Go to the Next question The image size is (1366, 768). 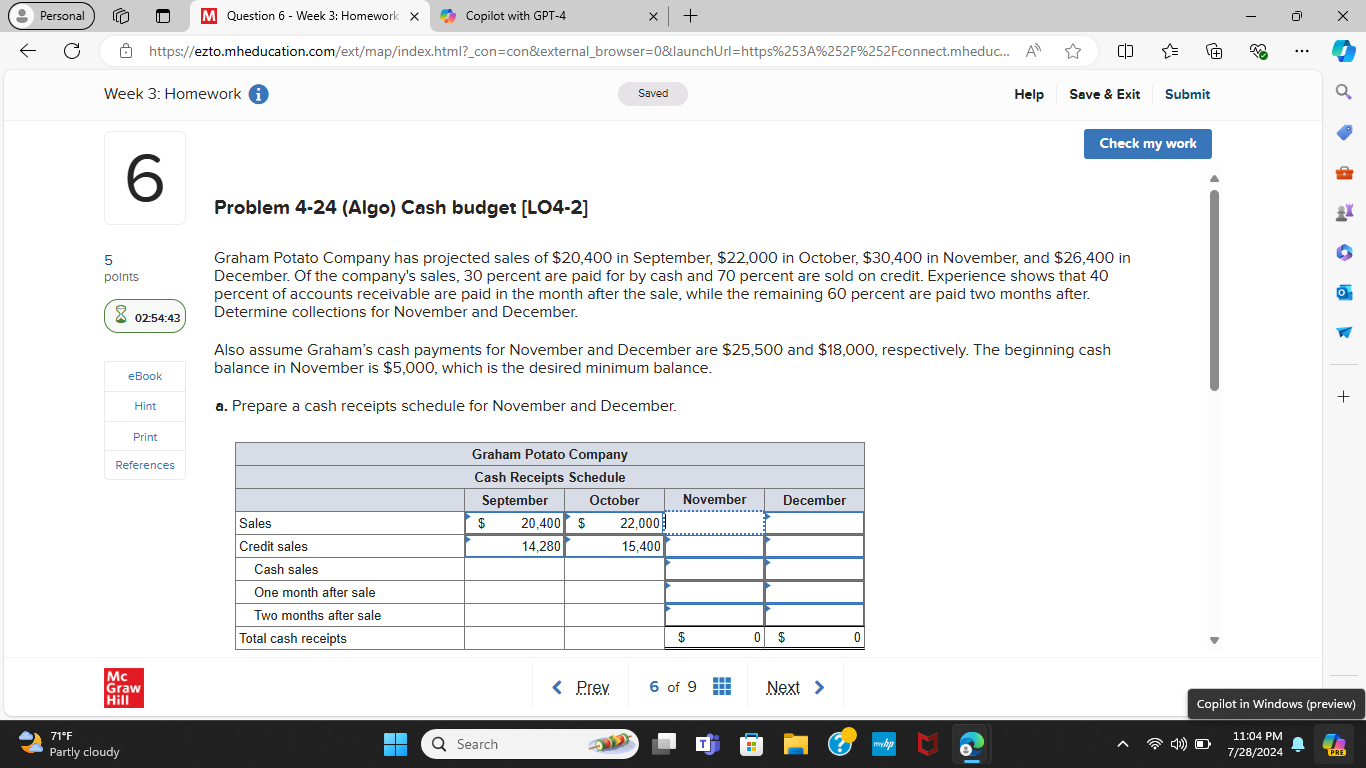[x=795, y=687]
